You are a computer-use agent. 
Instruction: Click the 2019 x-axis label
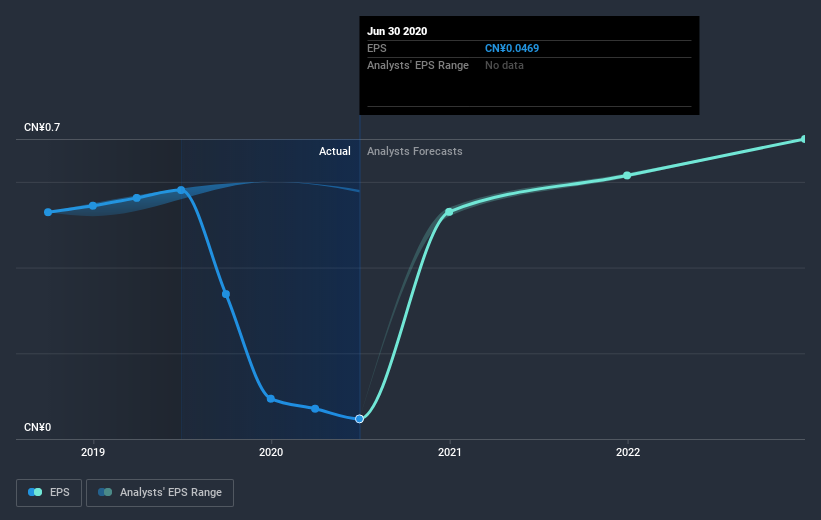(x=93, y=452)
